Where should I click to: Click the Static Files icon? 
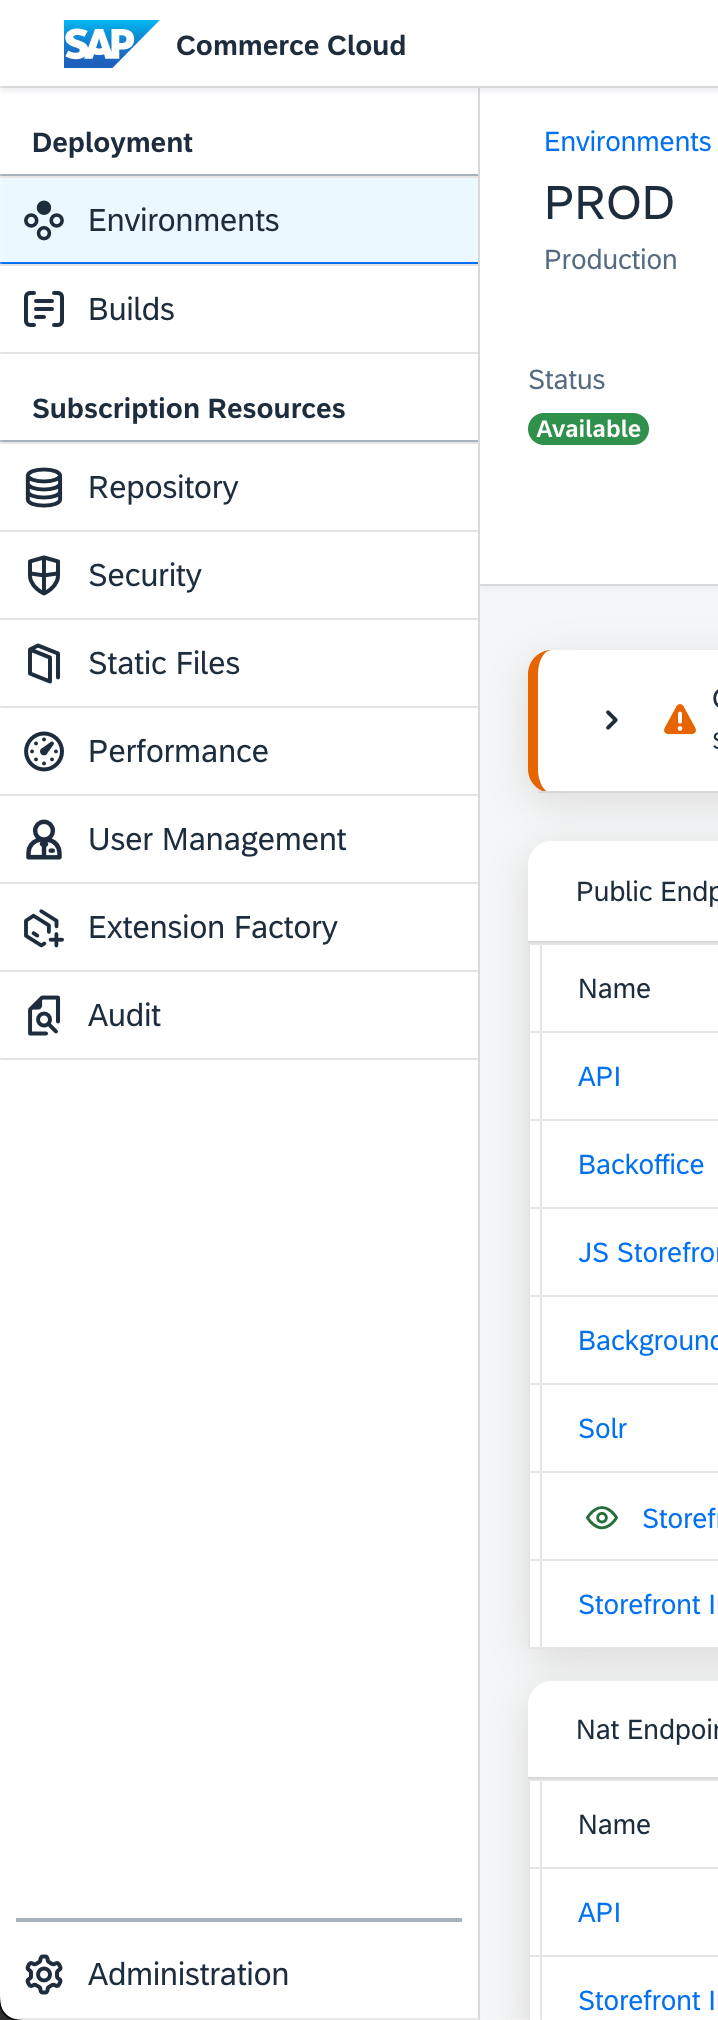44,663
